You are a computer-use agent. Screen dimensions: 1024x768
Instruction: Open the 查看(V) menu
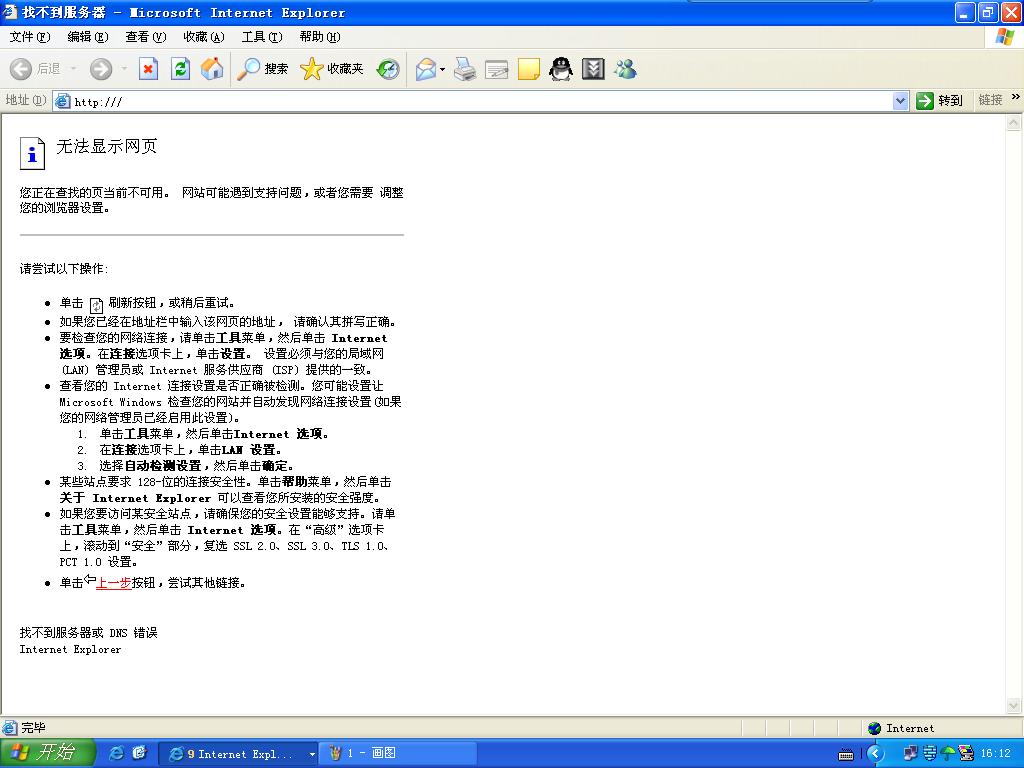[x=146, y=37]
